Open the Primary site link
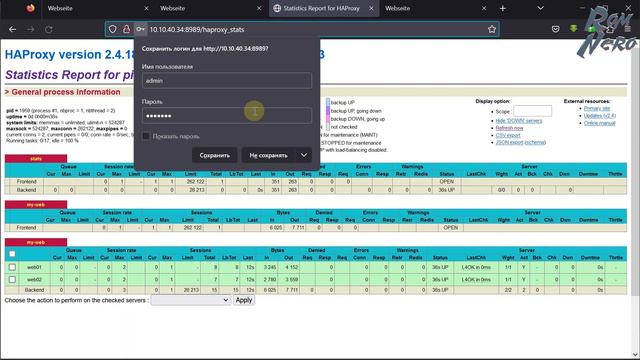 point(597,109)
